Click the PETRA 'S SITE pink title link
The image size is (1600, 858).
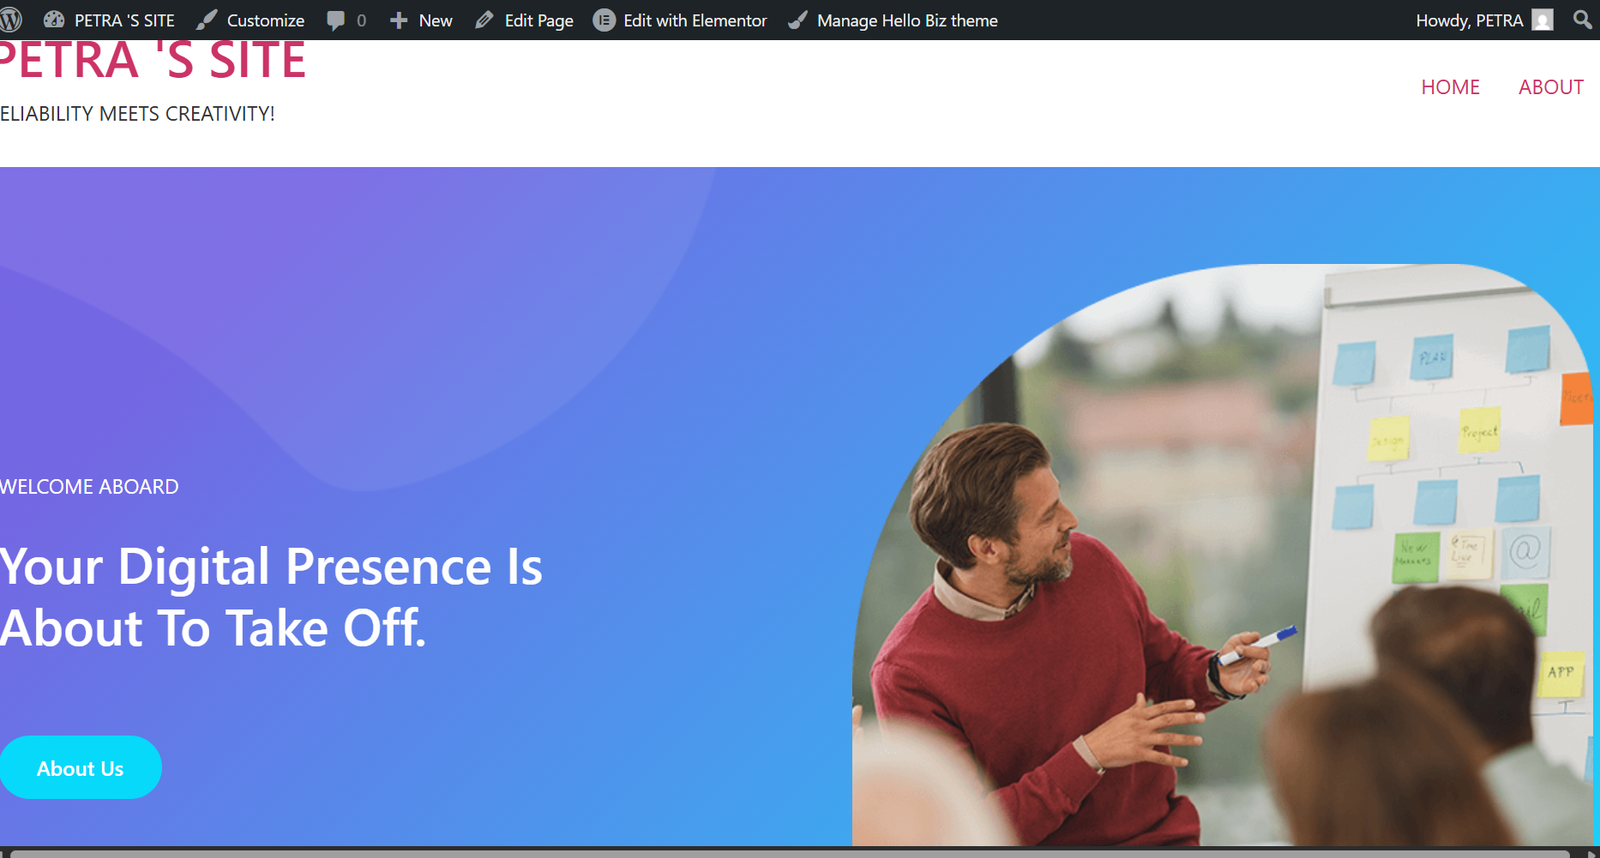(x=153, y=62)
